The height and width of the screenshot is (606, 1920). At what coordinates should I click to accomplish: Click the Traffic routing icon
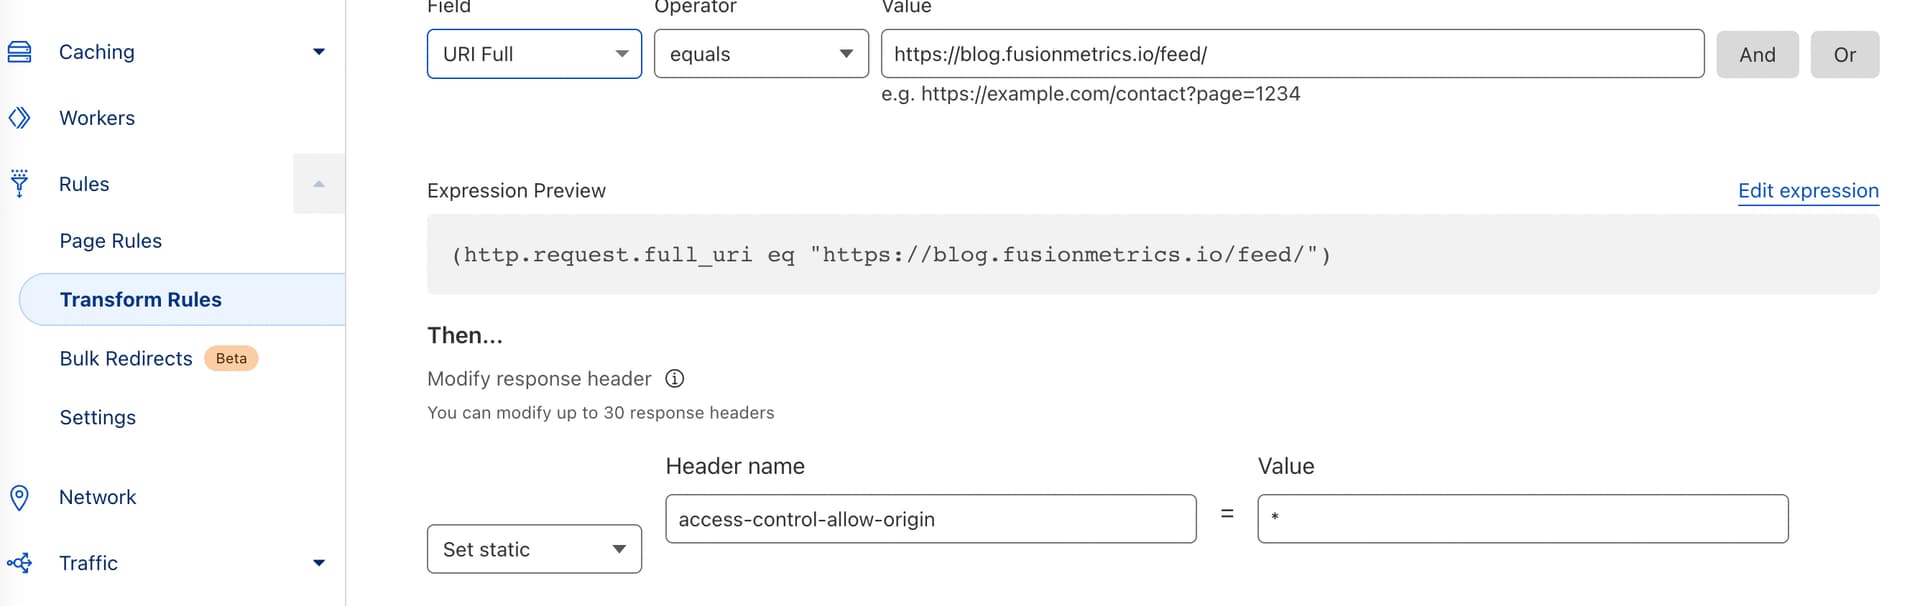tap(19, 563)
